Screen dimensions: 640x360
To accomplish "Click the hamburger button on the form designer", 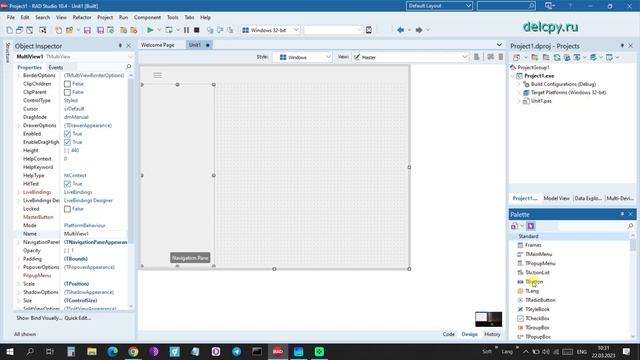I will pos(157,75).
